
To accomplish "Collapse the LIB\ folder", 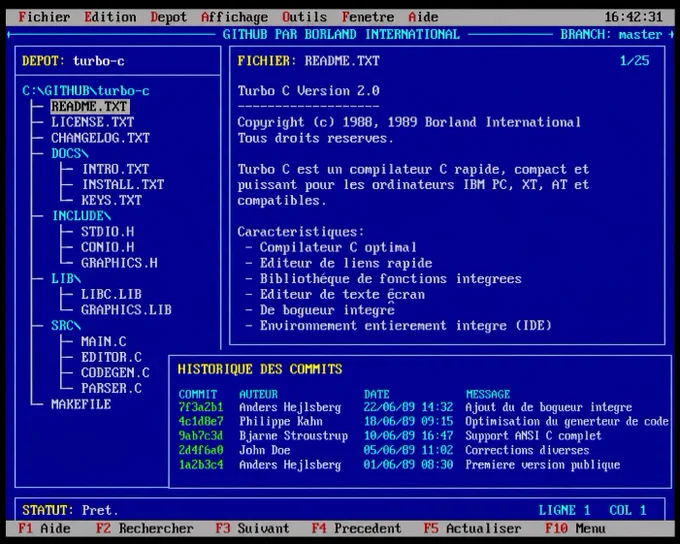I will 66,278.
